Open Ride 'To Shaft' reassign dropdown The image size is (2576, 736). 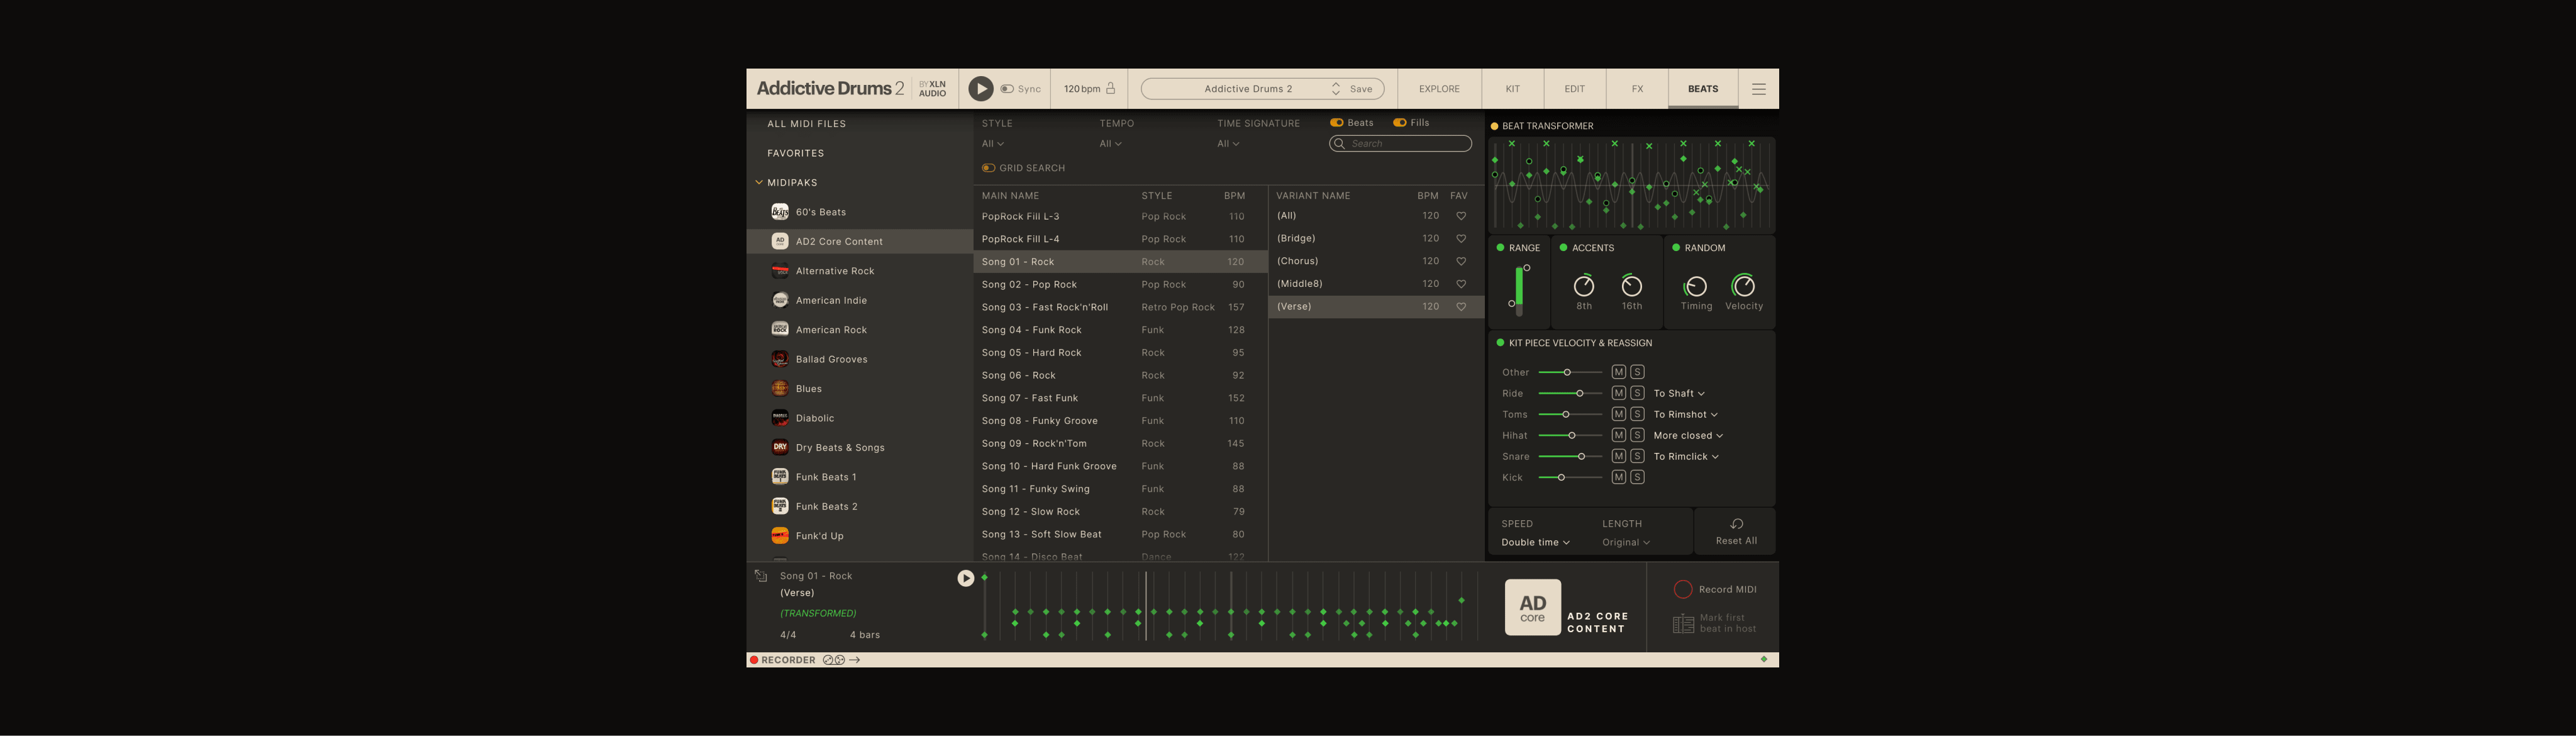pyautogui.click(x=1679, y=394)
